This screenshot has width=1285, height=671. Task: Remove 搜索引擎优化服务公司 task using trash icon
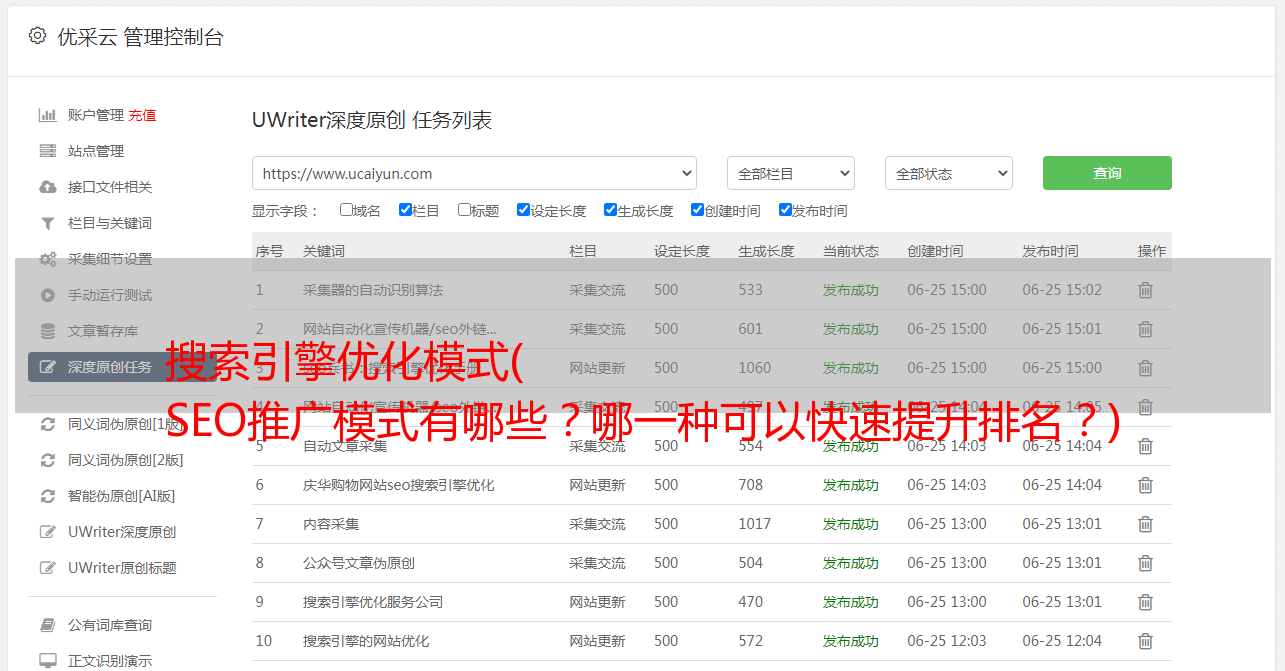point(1145,602)
